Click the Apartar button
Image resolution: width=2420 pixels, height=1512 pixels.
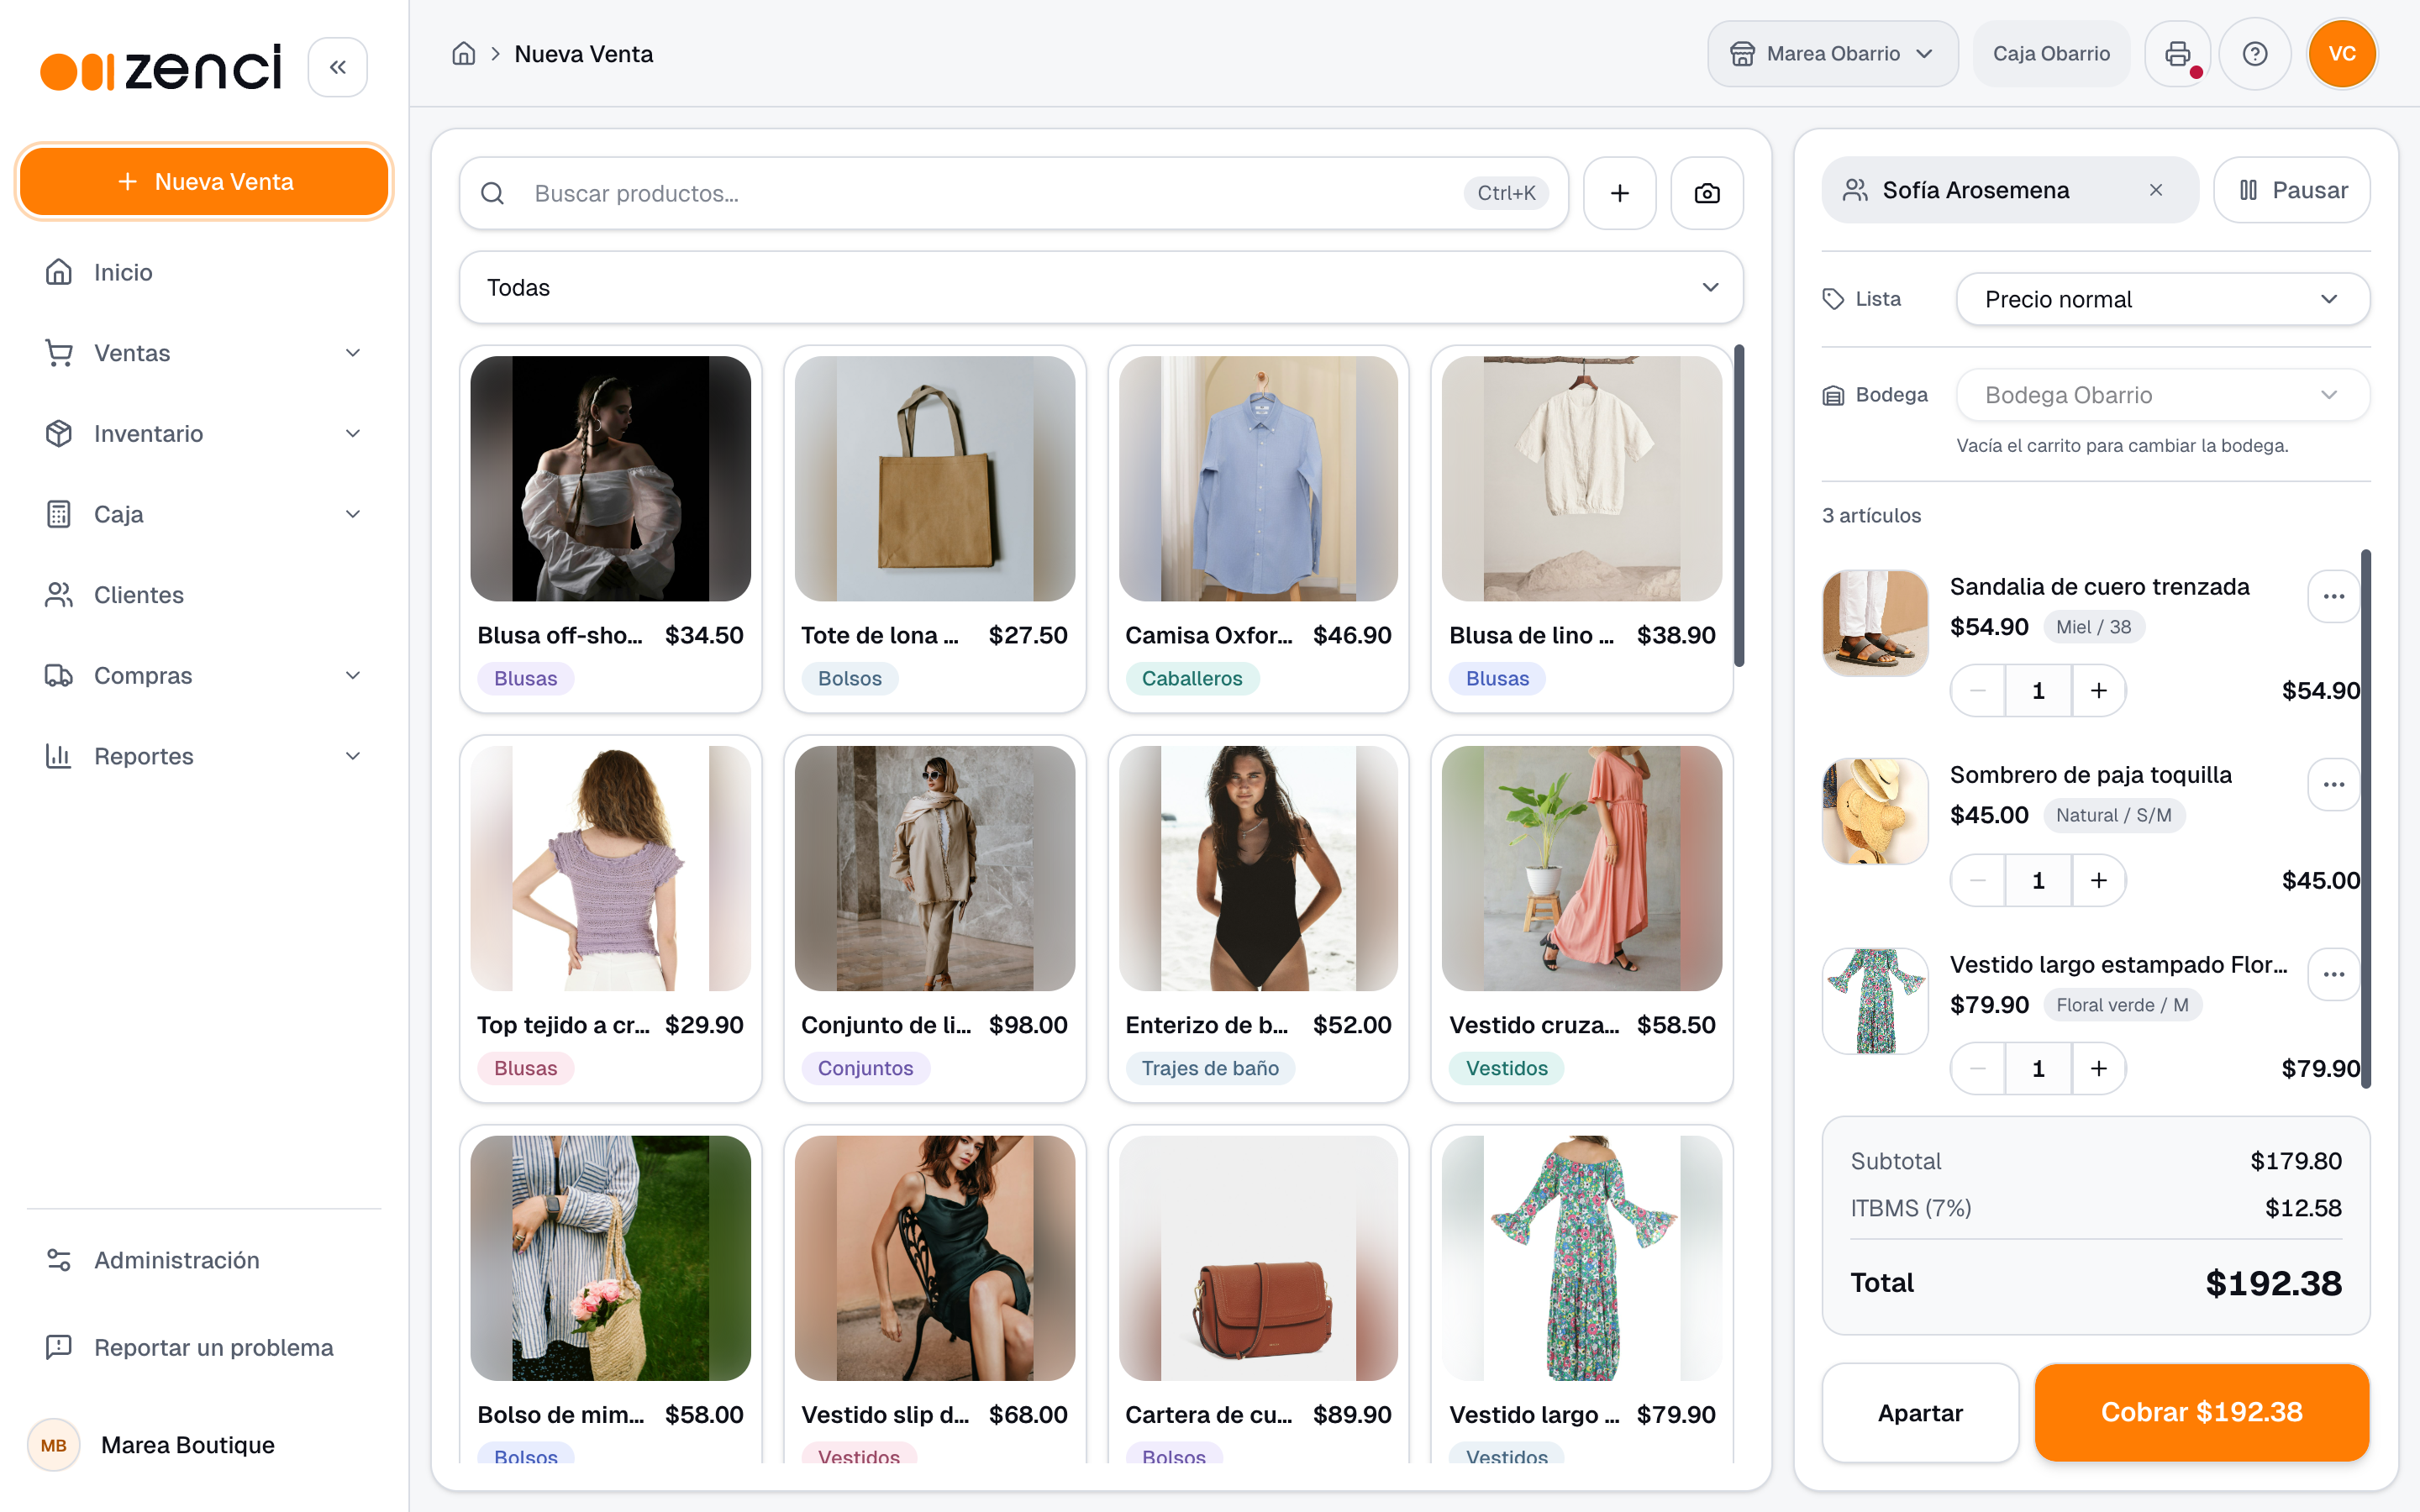(1920, 1413)
